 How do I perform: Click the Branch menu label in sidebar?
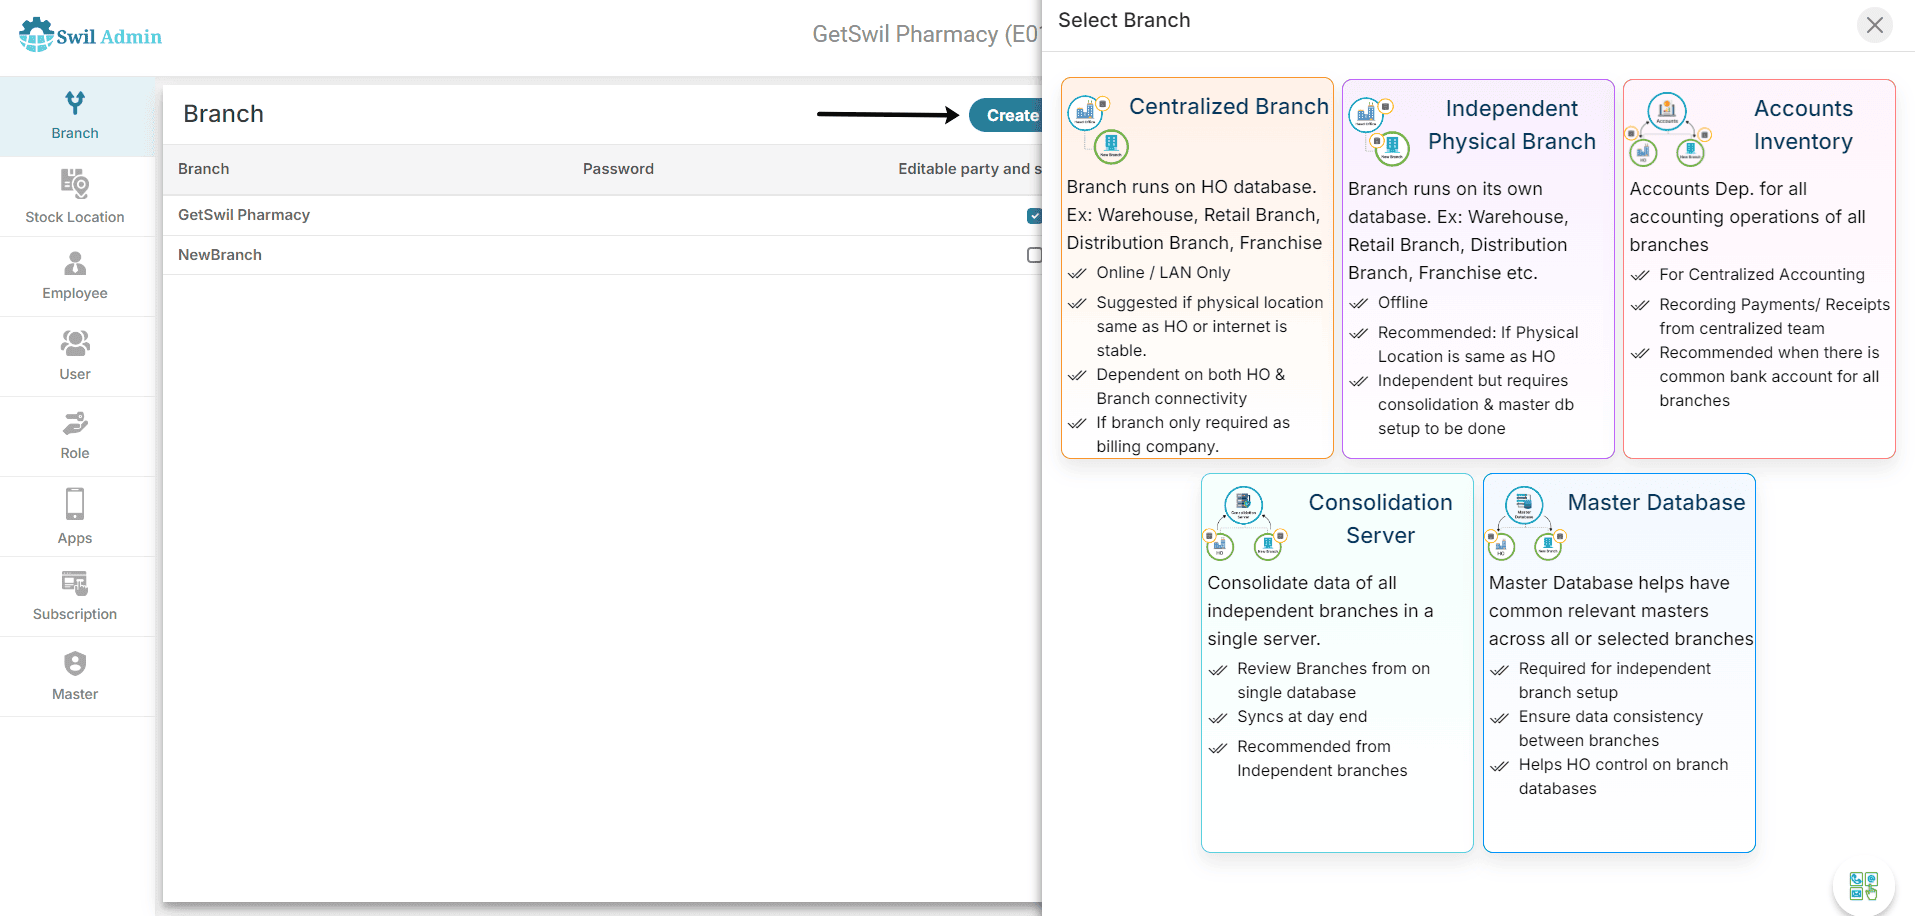[x=75, y=133]
